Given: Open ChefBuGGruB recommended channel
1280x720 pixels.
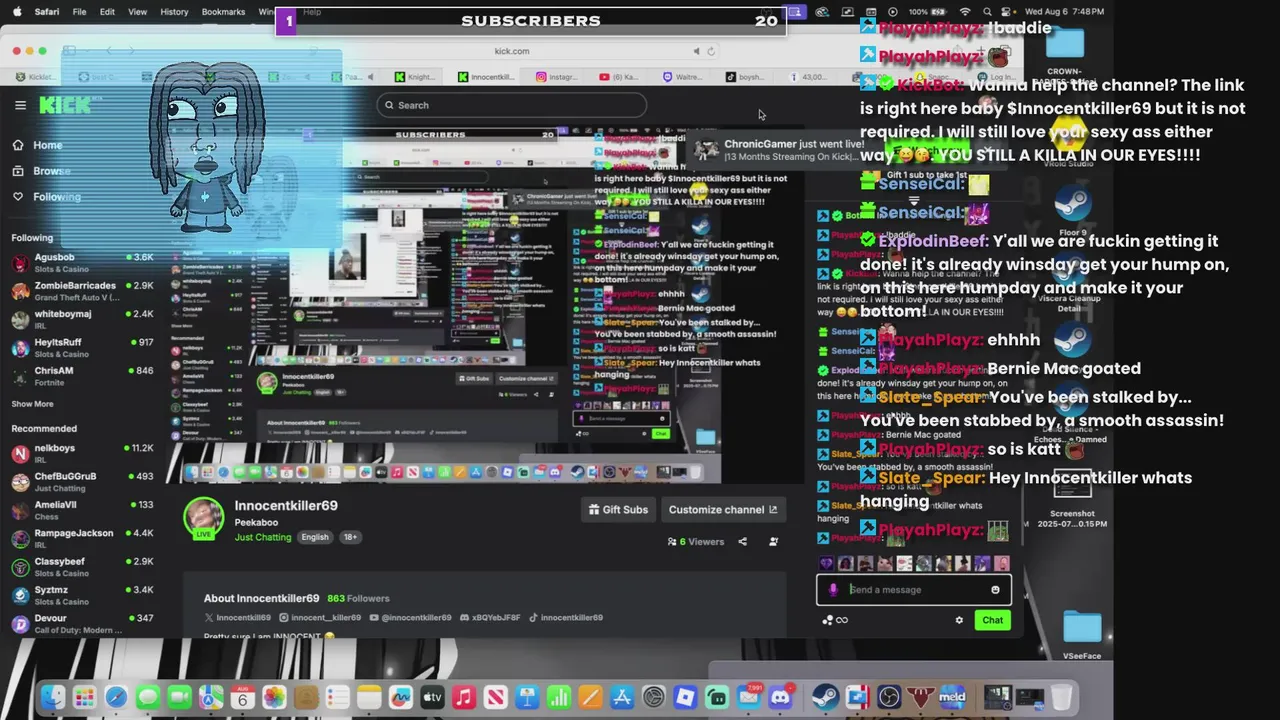Looking at the screenshot, I should (82, 481).
